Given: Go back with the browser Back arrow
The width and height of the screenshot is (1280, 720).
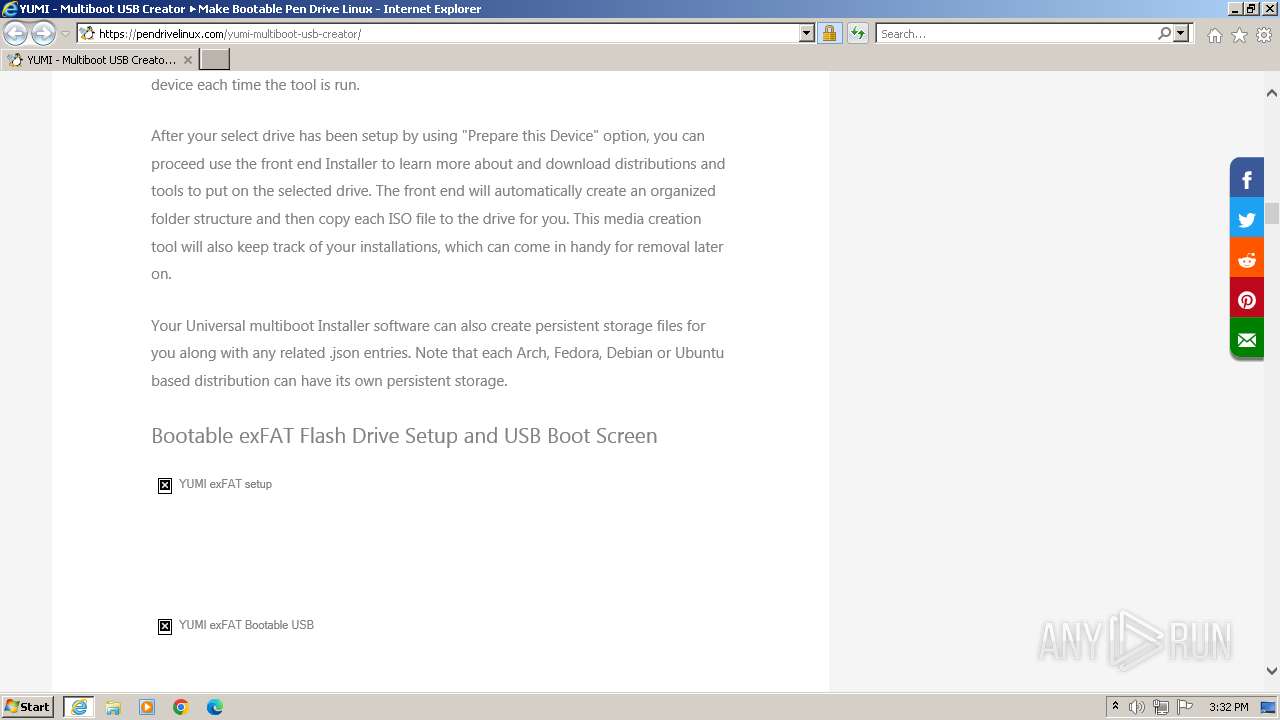Looking at the screenshot, I should pos(15,33).
